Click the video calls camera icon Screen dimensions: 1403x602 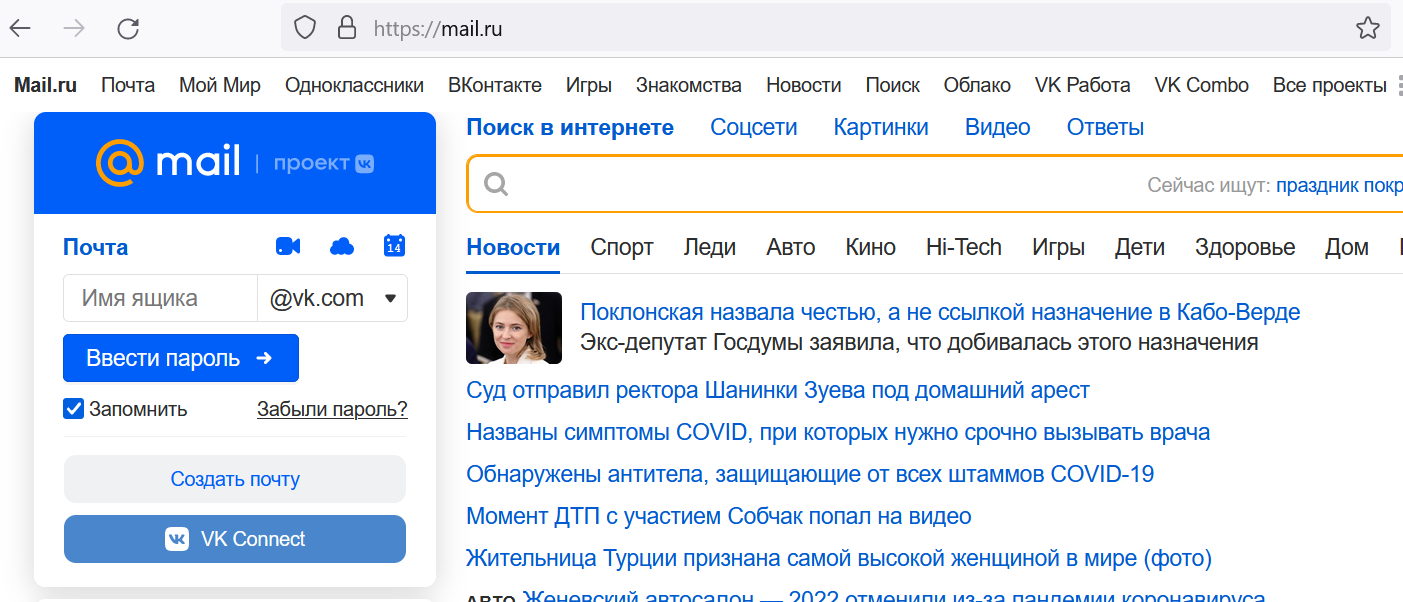[x=288, y=246]
